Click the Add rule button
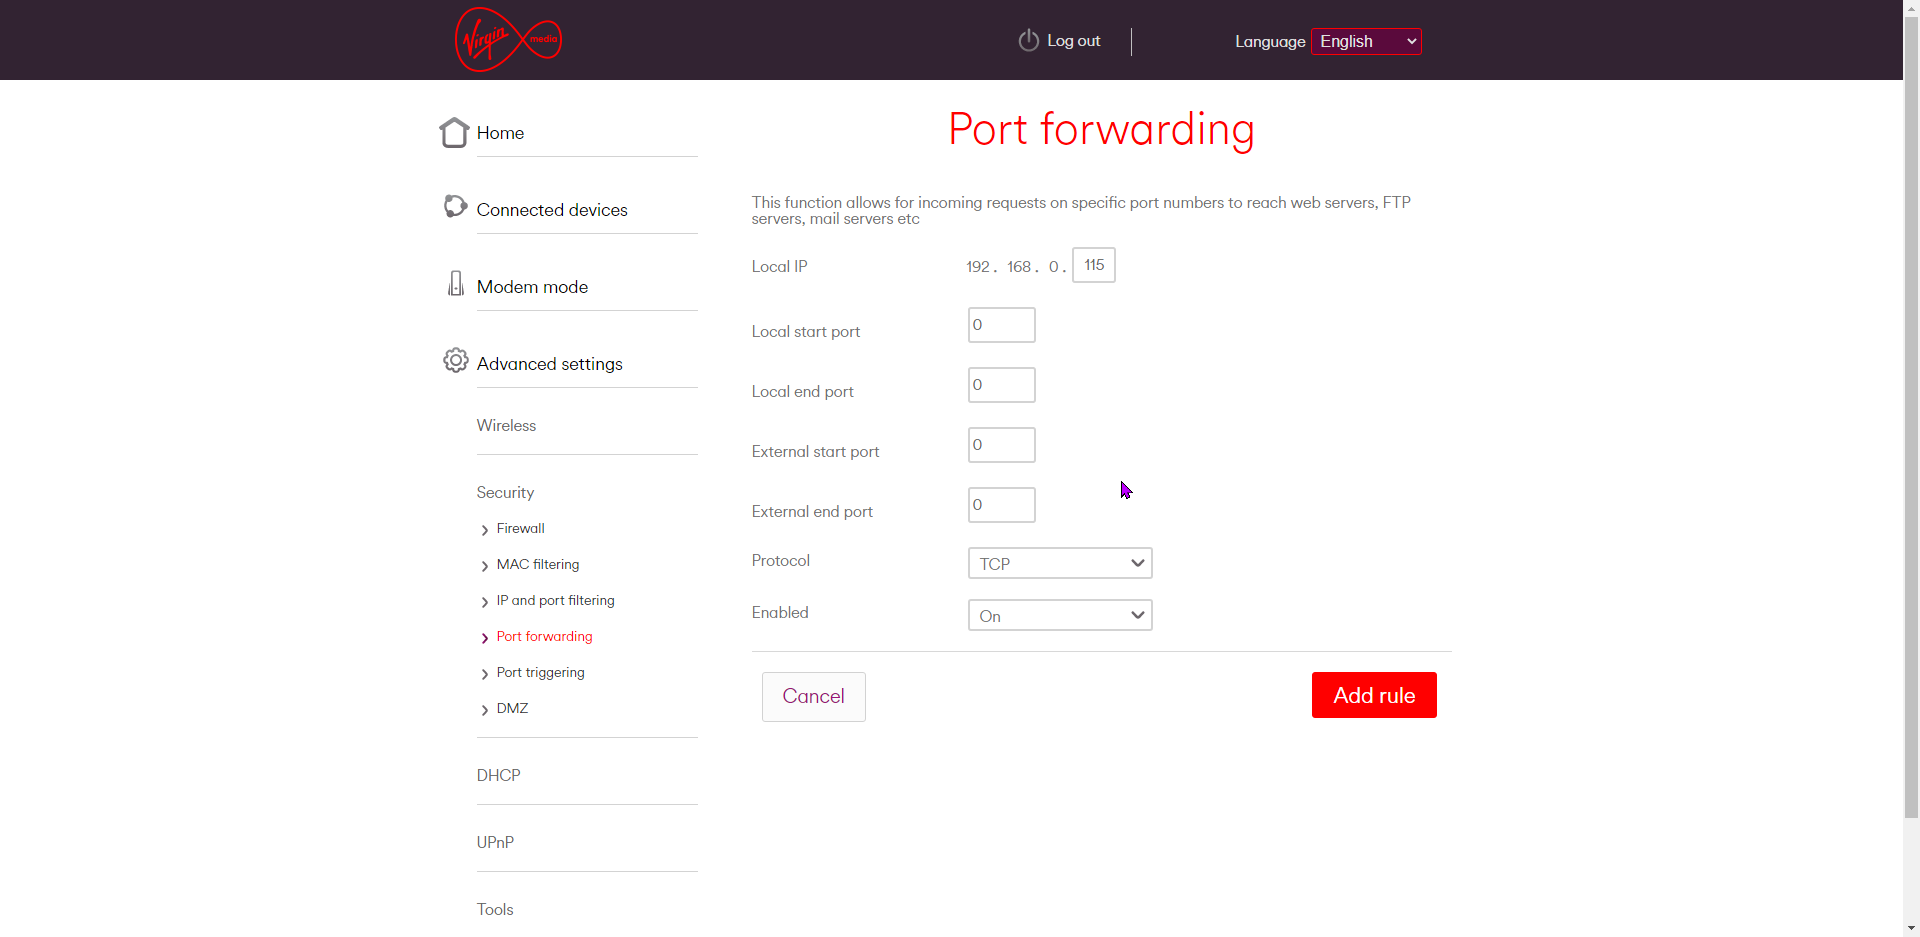Screen dimensions: 1920x937 1374,695
